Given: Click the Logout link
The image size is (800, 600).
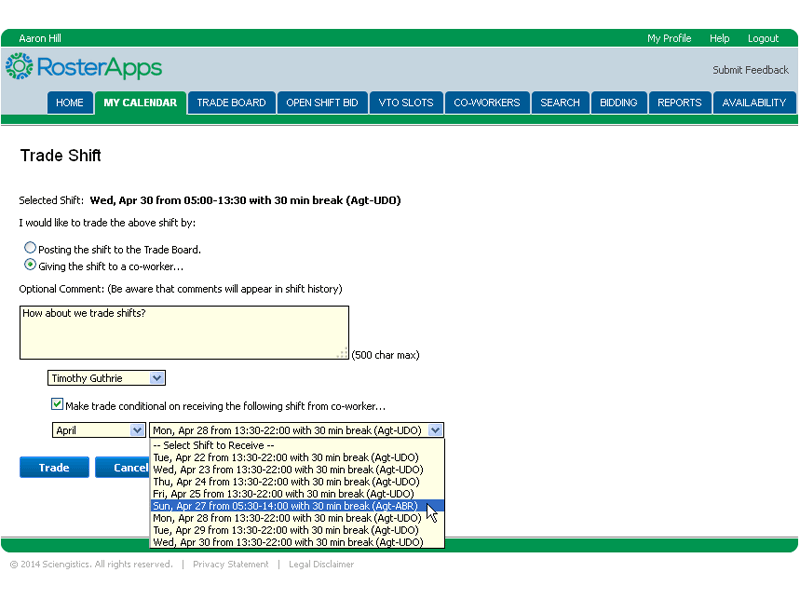Looking at the screenshot, I should pos(762,38).
